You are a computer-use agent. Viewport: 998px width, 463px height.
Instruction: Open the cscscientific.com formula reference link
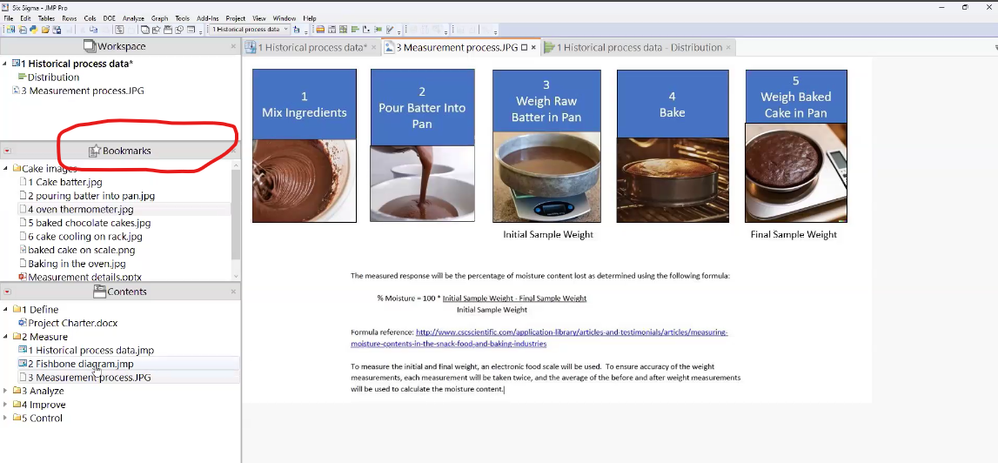coord(571,338)
